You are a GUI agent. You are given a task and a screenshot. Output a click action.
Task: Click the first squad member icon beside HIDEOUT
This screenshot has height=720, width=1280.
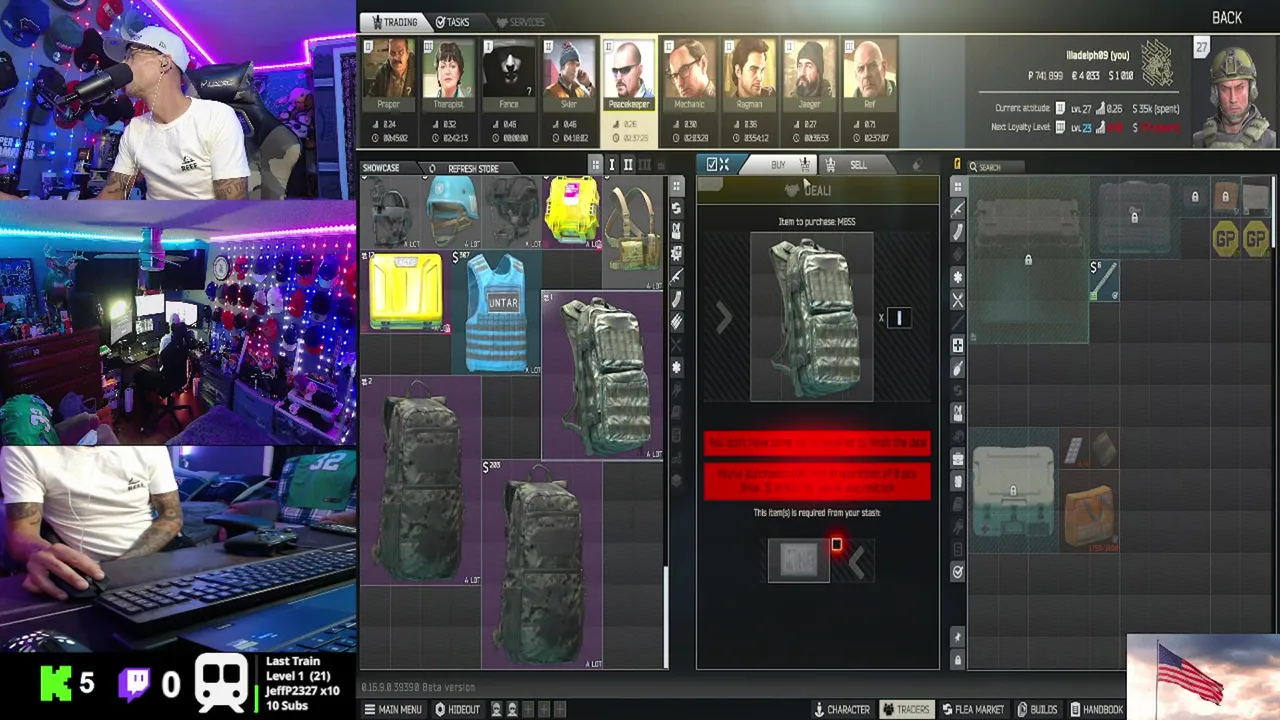(496, 709)
